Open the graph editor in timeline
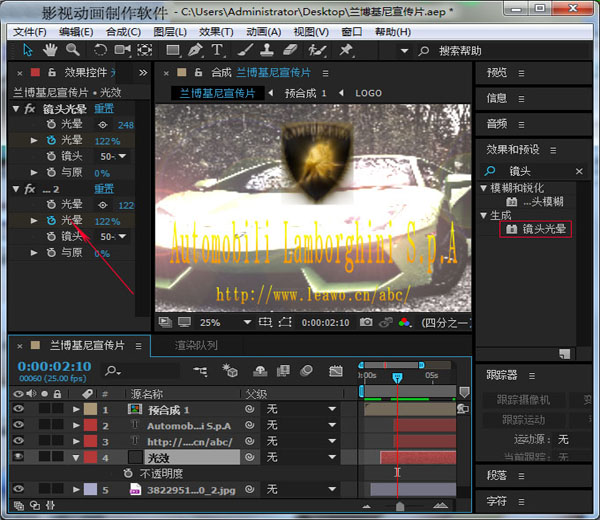600x520 pixels. (x=336, y=371)
